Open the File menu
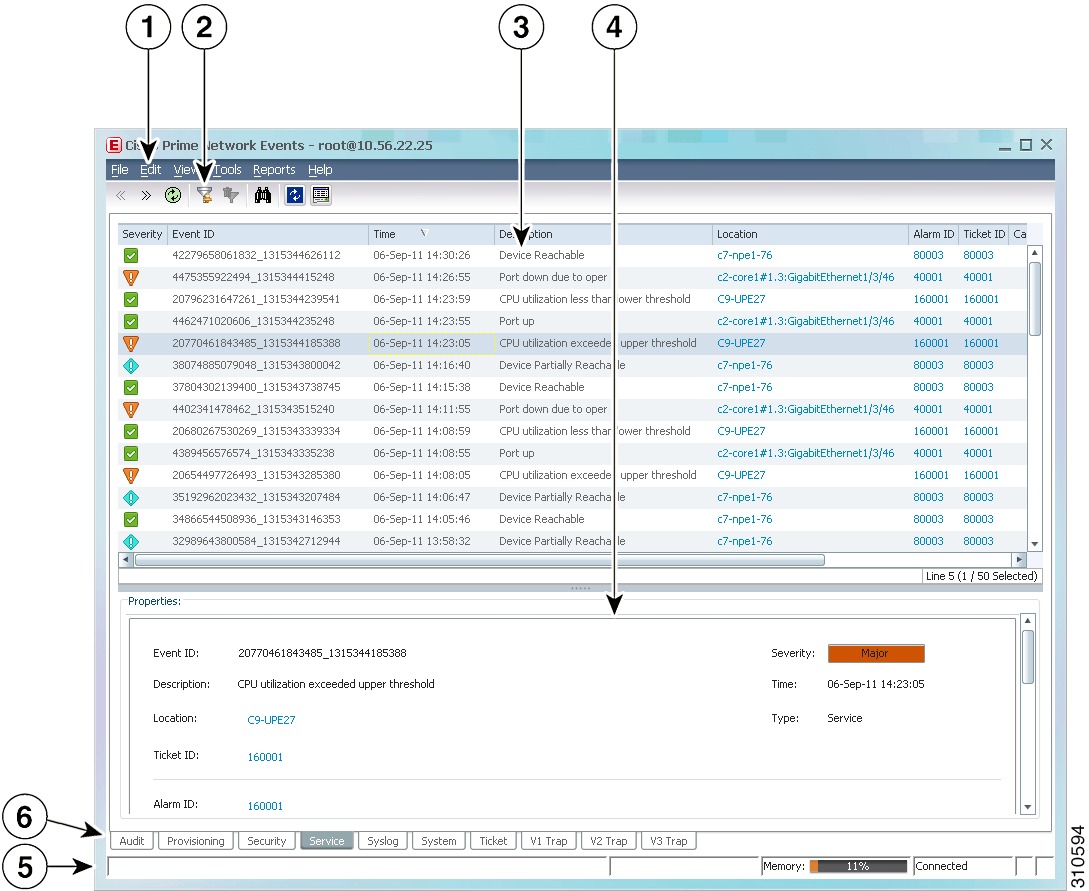The width and height of the screenshot is (1089, 891). (x=119, y=169)
